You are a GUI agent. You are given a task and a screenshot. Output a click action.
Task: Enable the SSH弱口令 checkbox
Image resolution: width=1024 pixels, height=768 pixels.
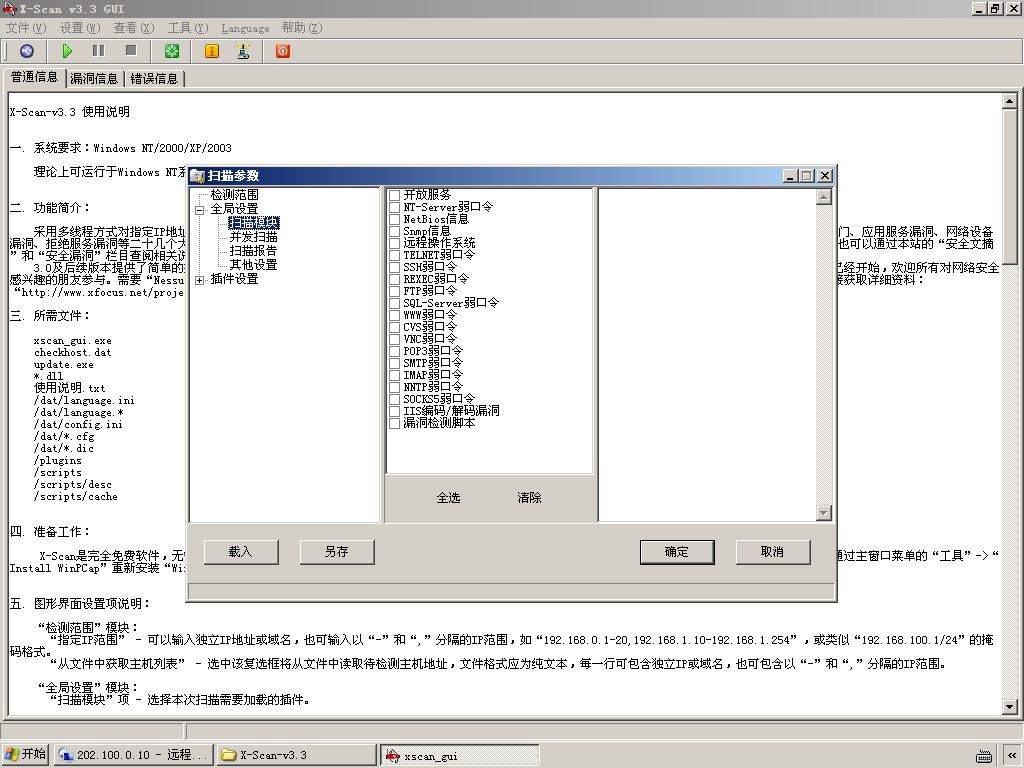click(x=394, y=267)
